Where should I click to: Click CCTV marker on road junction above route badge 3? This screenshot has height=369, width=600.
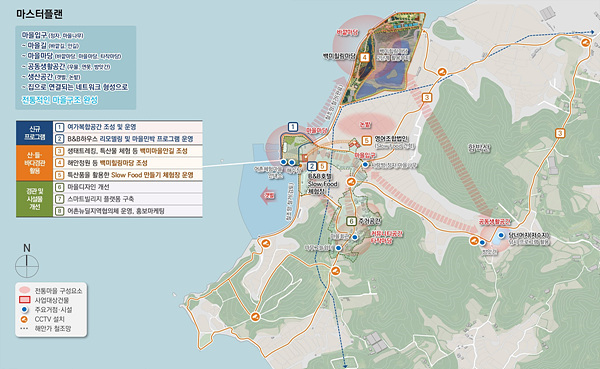pos(442,72)
